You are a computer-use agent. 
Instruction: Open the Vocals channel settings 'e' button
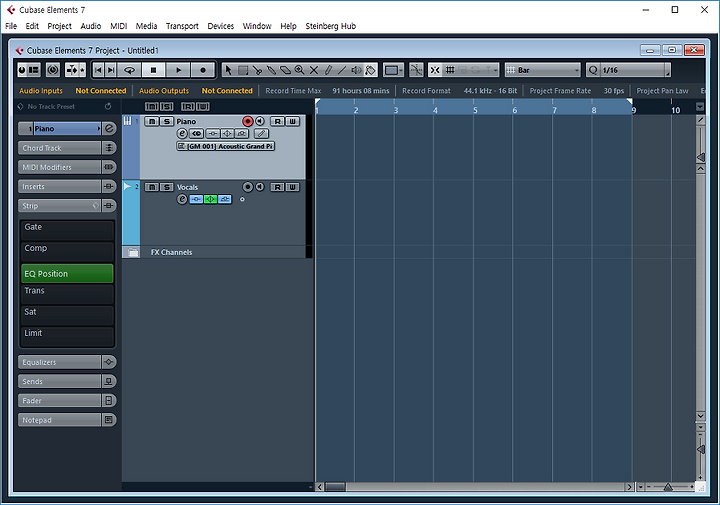182,199
